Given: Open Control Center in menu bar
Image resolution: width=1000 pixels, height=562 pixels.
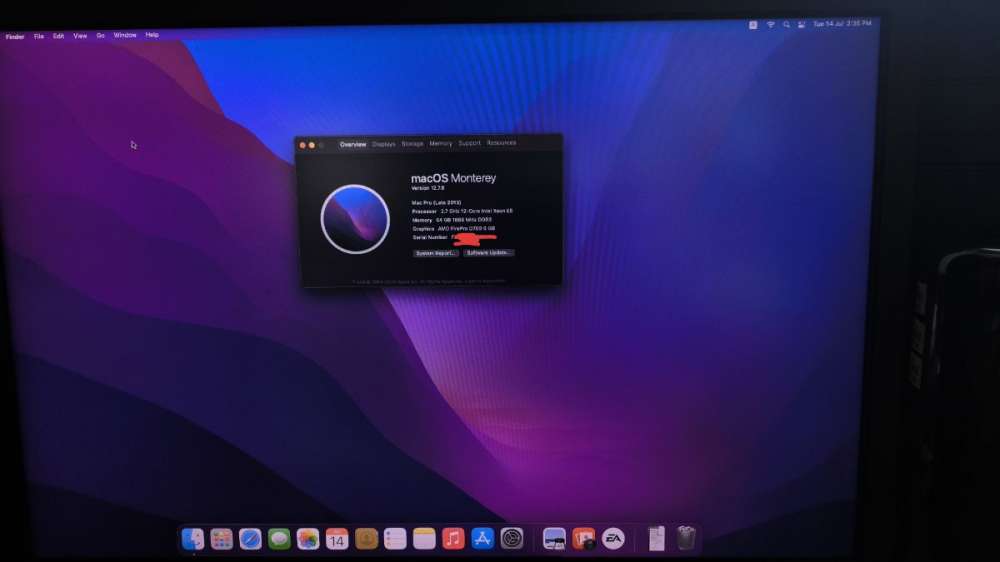Looking at the screenshot, I should (x=802, y=24).
